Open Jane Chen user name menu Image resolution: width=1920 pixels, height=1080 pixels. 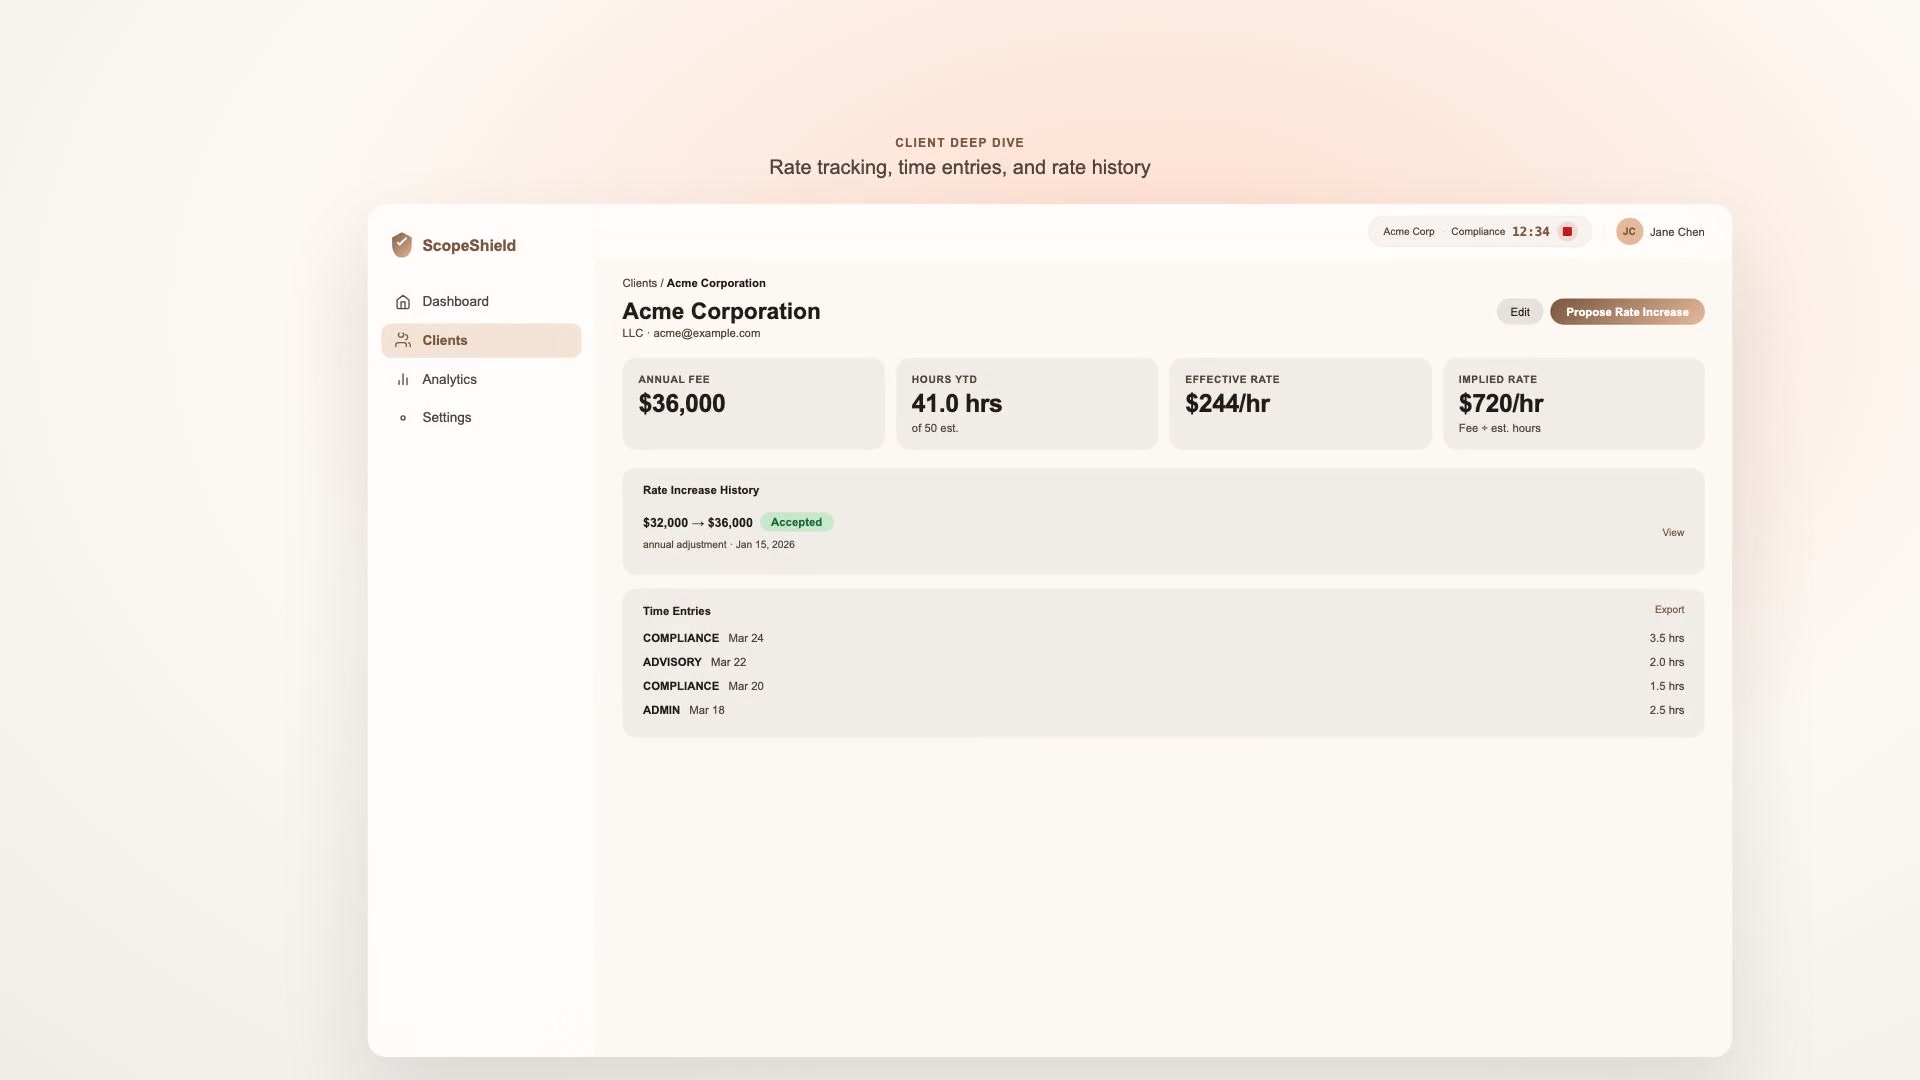(x=1677, y=232)
